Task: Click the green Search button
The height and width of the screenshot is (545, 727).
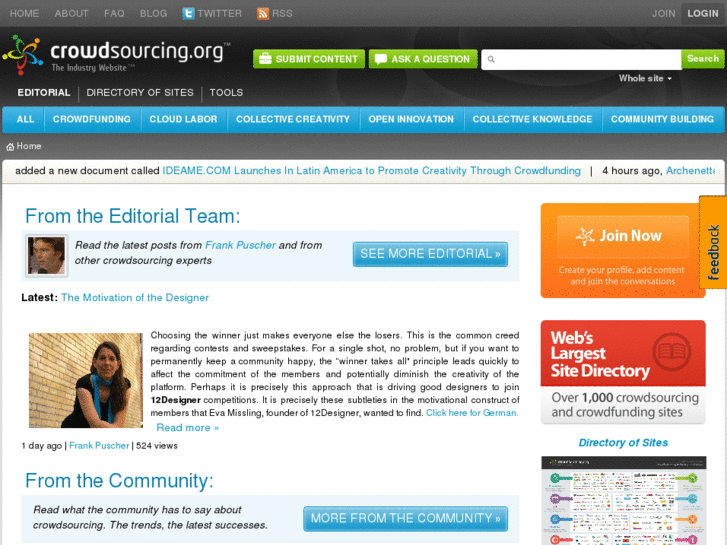Action: tap(703, 59)
